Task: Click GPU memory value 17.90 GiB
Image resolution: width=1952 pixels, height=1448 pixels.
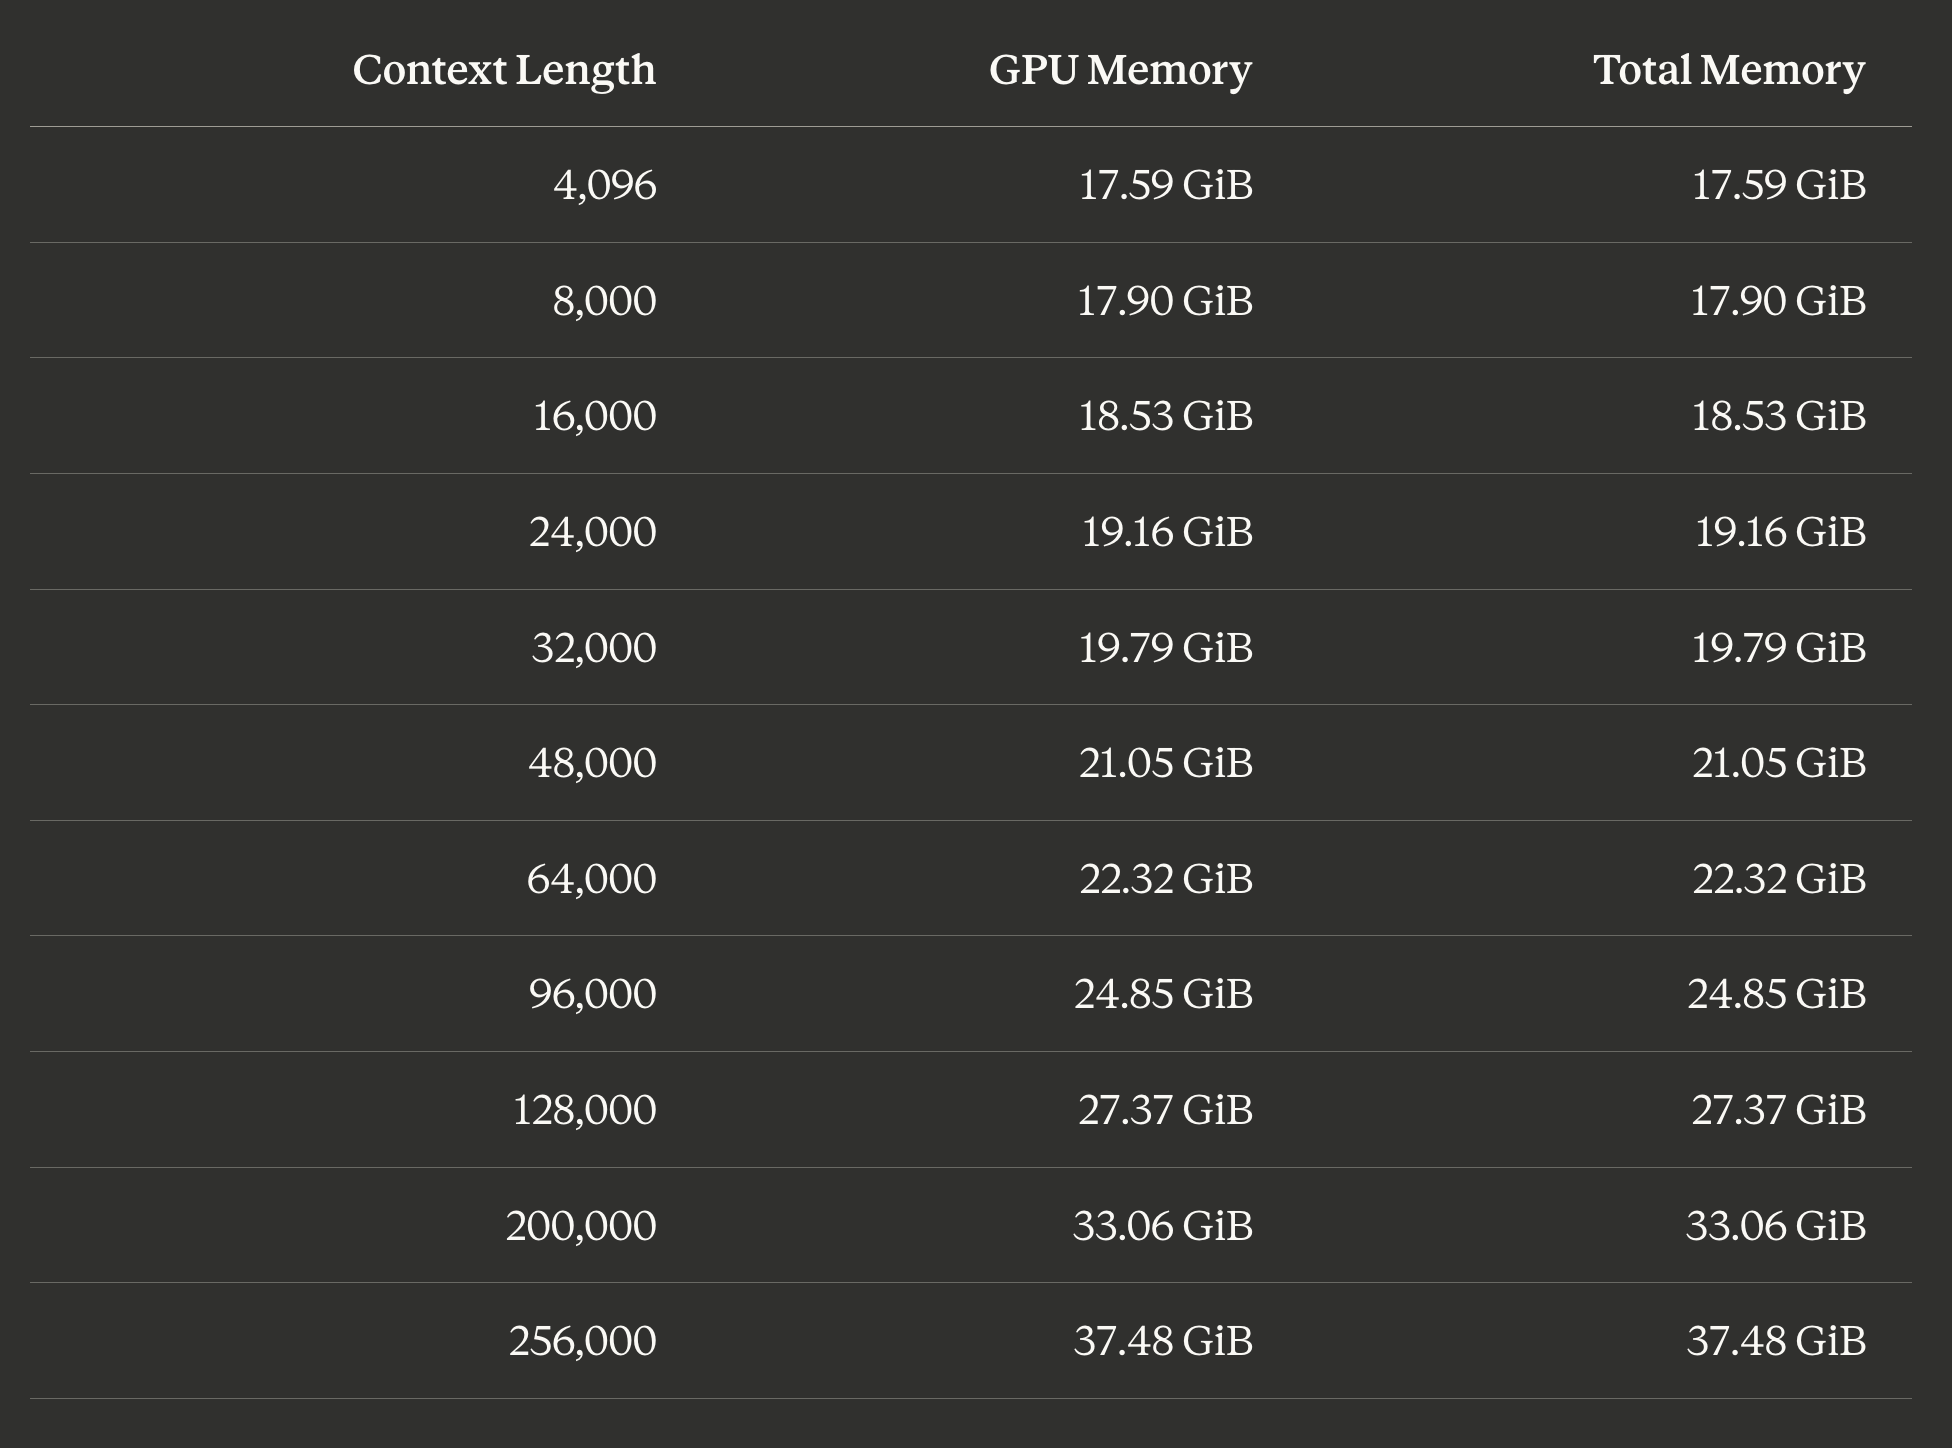Action: click(1165, 301)
